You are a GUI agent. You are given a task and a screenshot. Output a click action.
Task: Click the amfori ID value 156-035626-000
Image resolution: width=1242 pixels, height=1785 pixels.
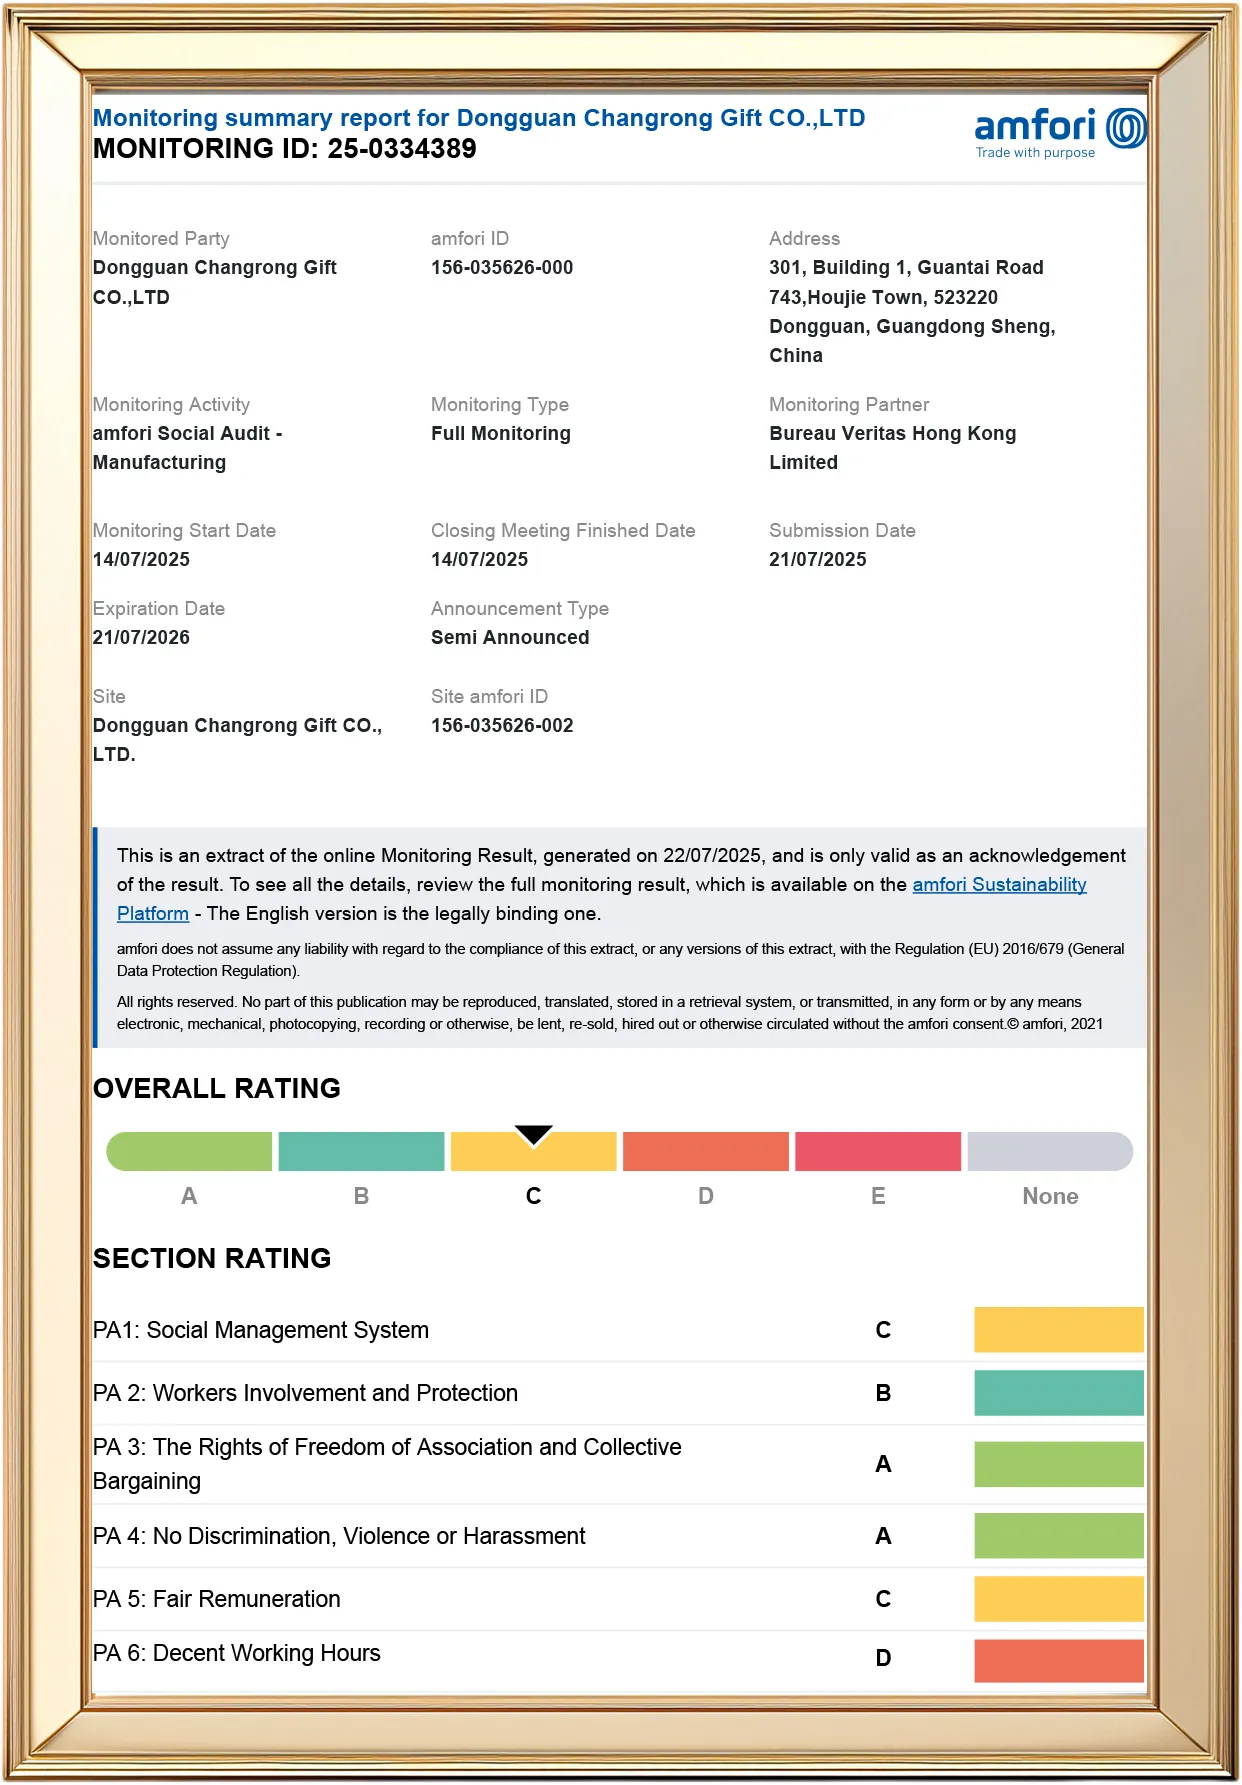502,268
